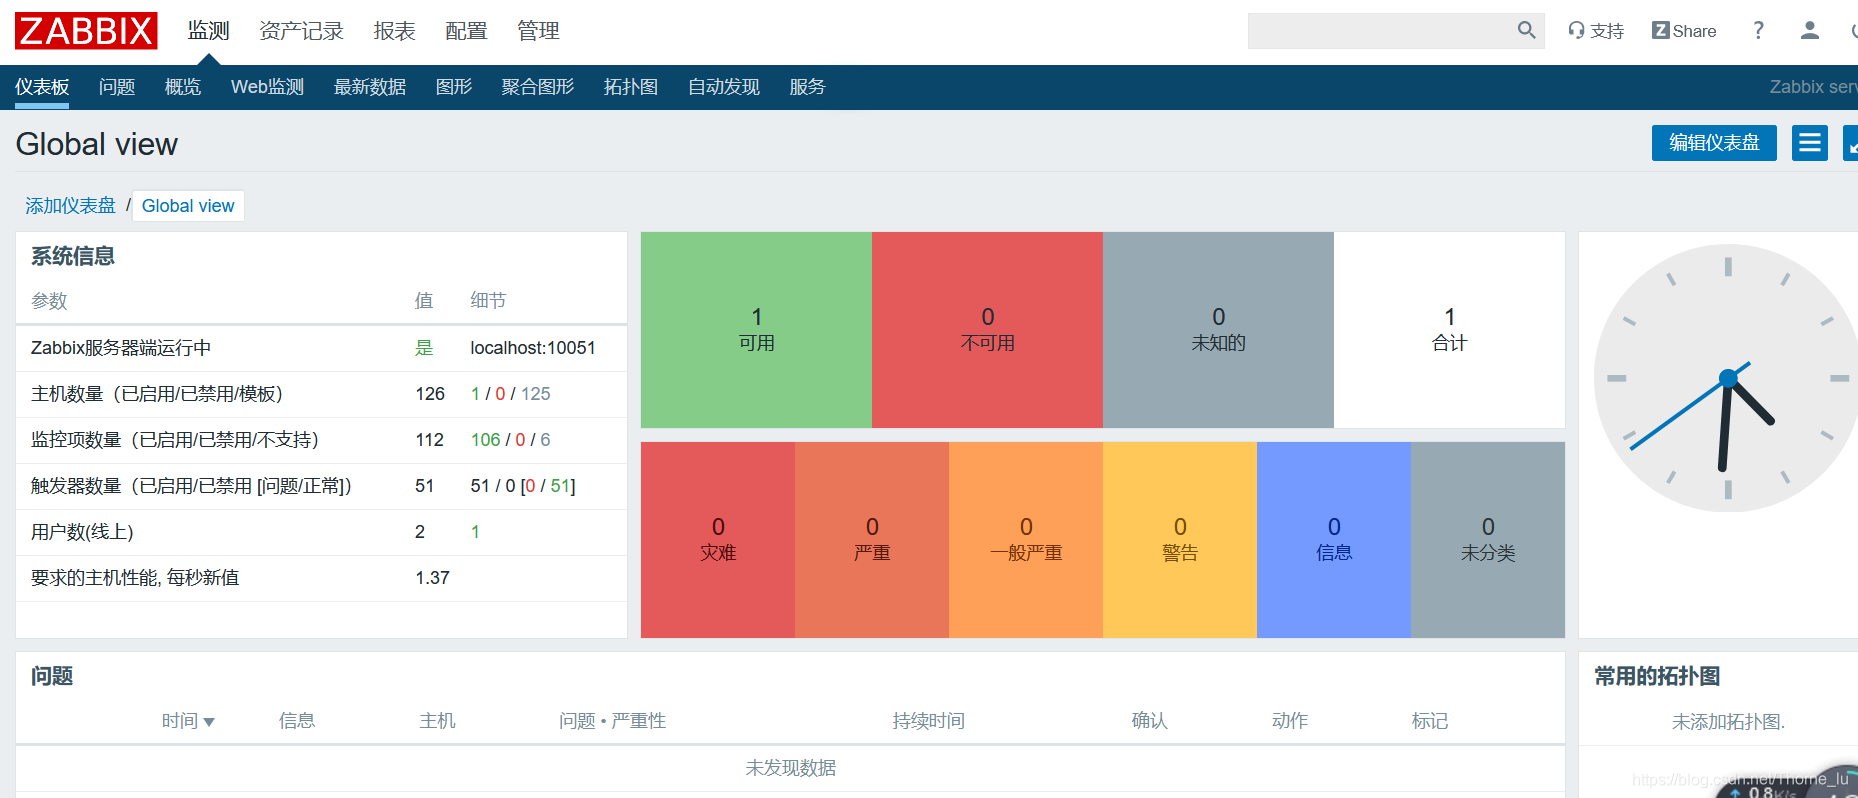Viewport: 1858px width, 798px height.
Task: Click the 监控项数量 row label
Action: click(175, 440)
